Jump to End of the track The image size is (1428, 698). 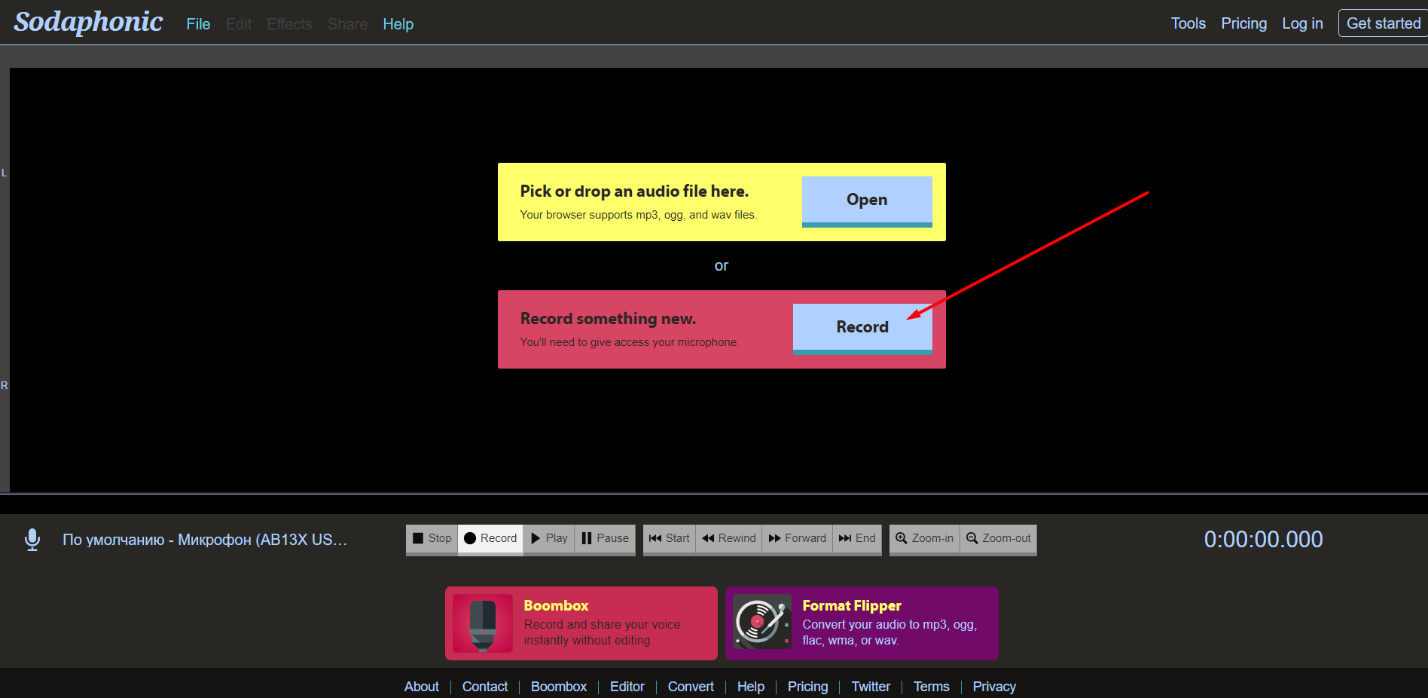pyautogui.click(x=857, y=538)
